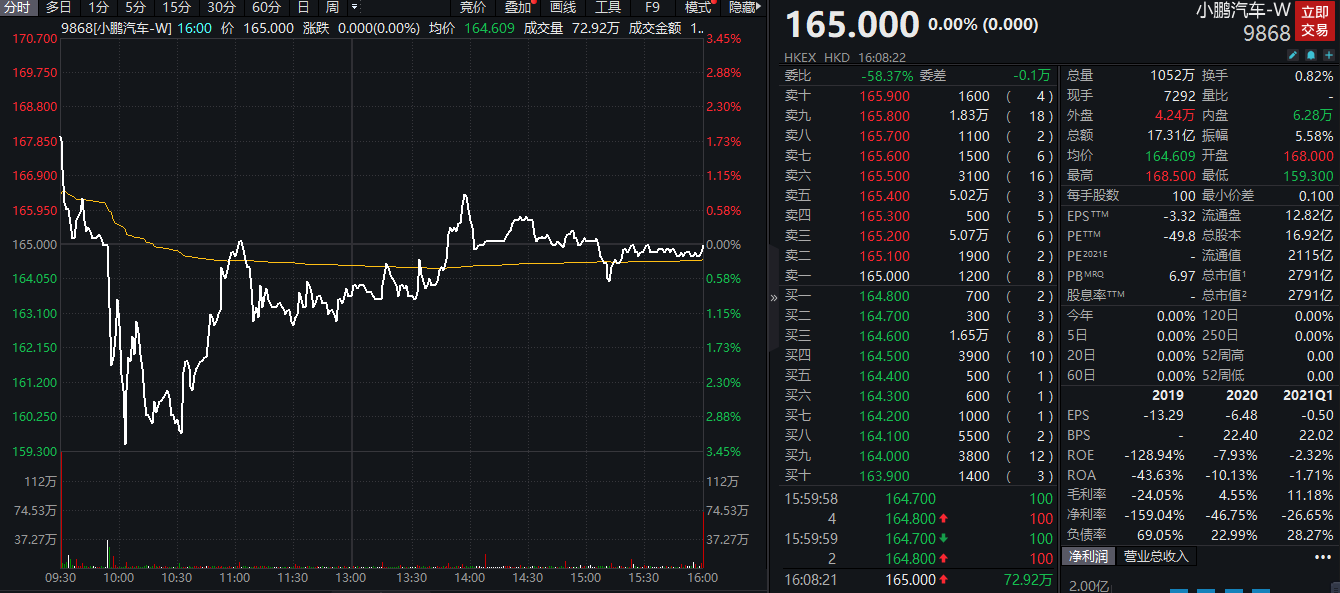Click the 竞价 auction button
The height and width of the screenshot is (593, 1340).
click(x=473, y=7)
